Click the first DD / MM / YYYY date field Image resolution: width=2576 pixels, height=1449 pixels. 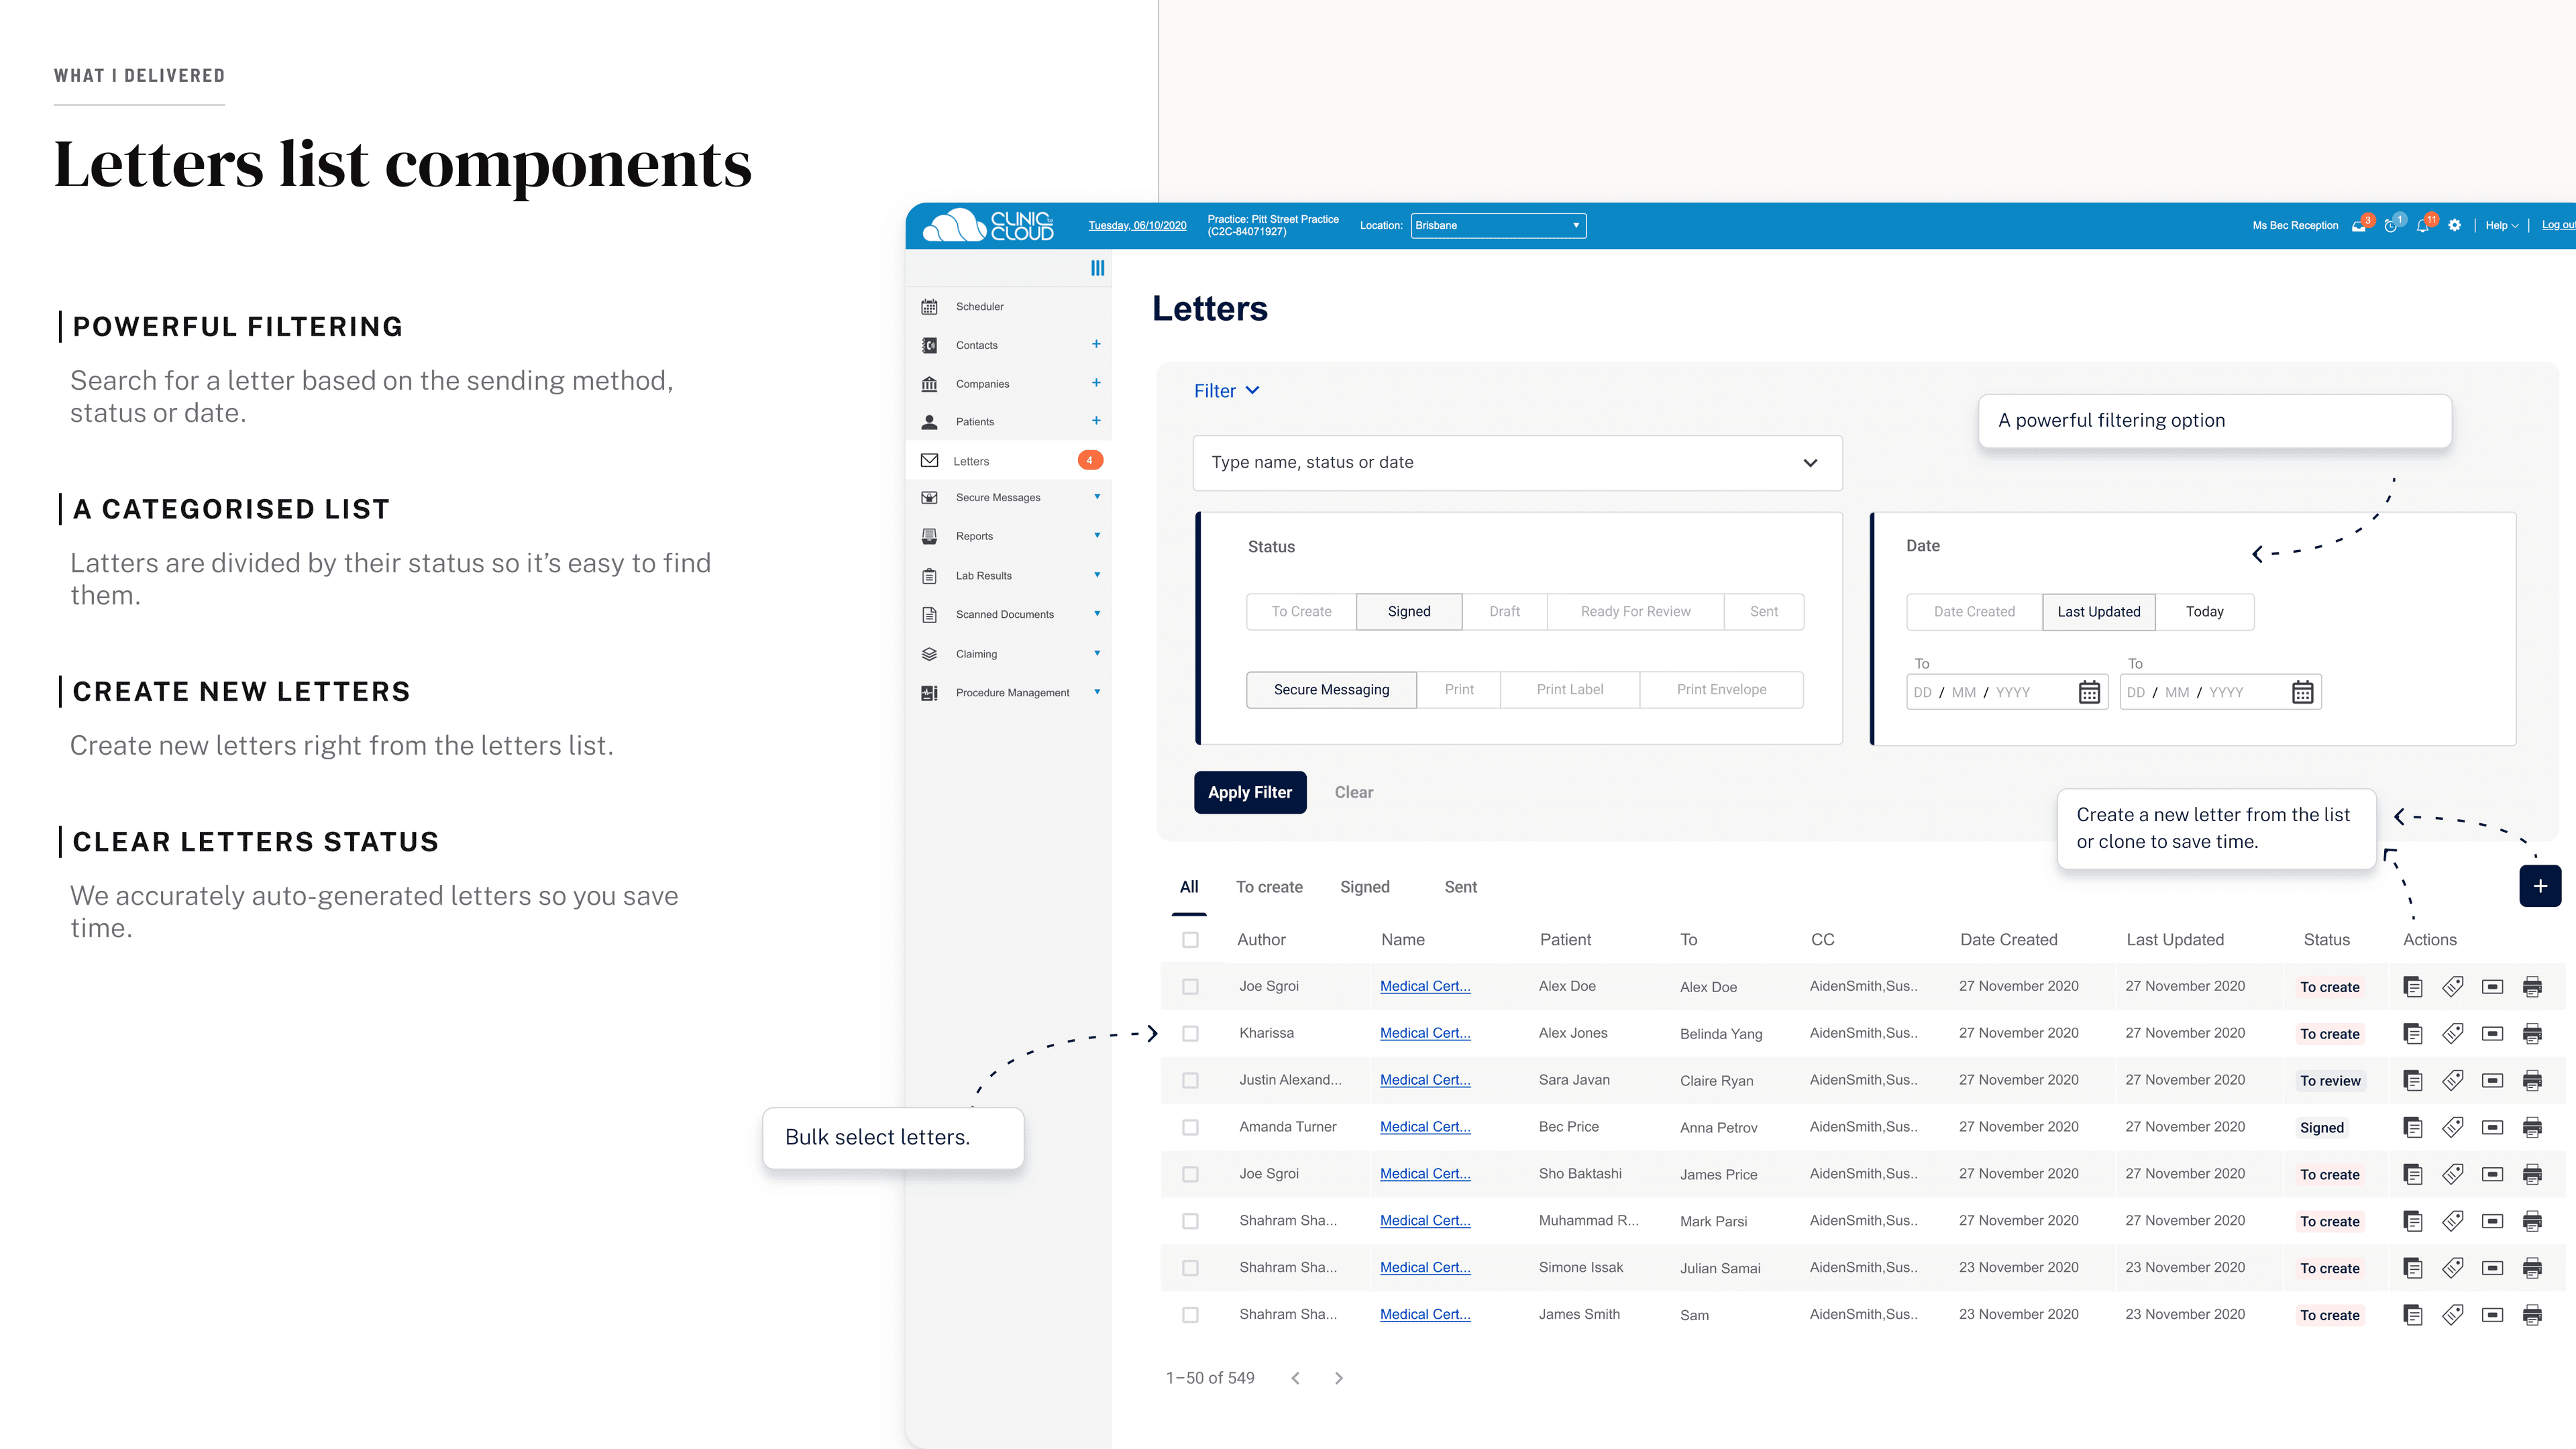tap(2007, 692)
